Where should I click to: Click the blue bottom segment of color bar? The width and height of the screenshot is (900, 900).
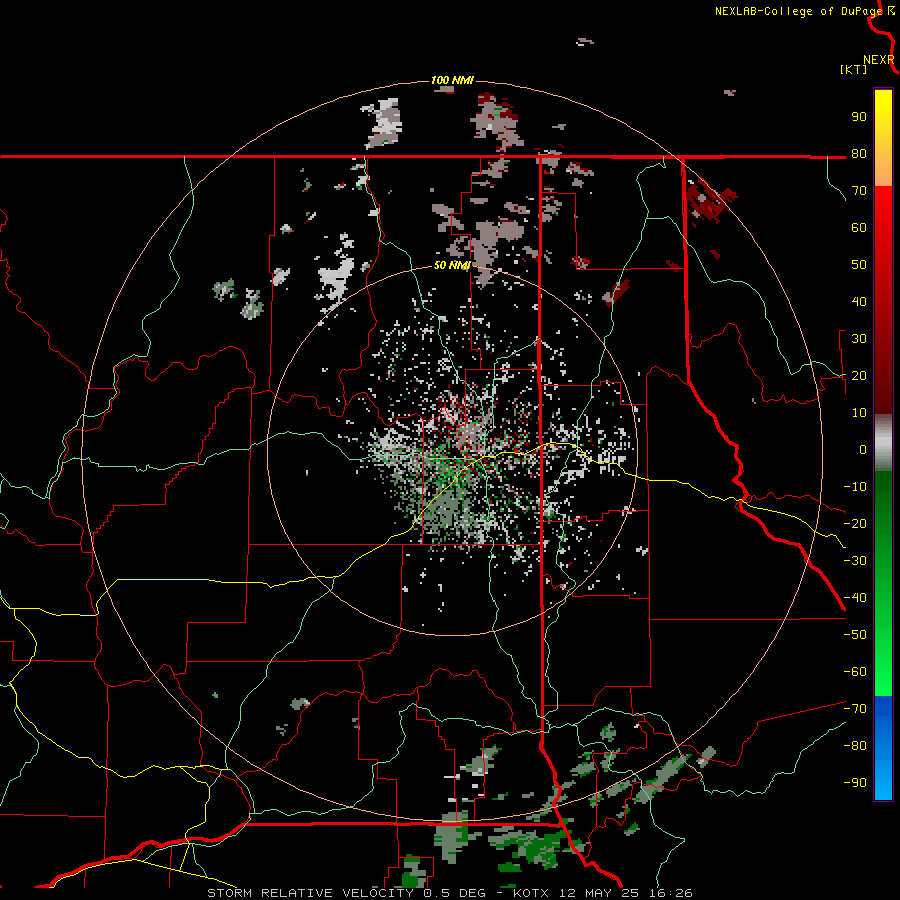click(883, 748)
